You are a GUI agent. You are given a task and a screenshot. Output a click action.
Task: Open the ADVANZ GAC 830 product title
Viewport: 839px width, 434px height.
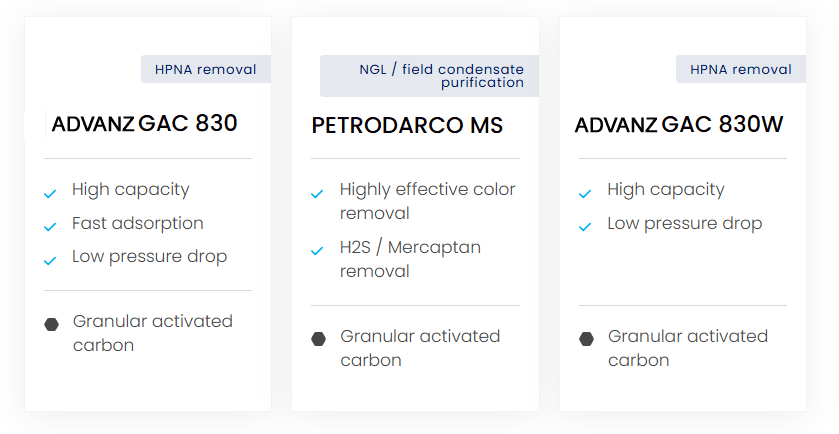[x=144, y=124]
